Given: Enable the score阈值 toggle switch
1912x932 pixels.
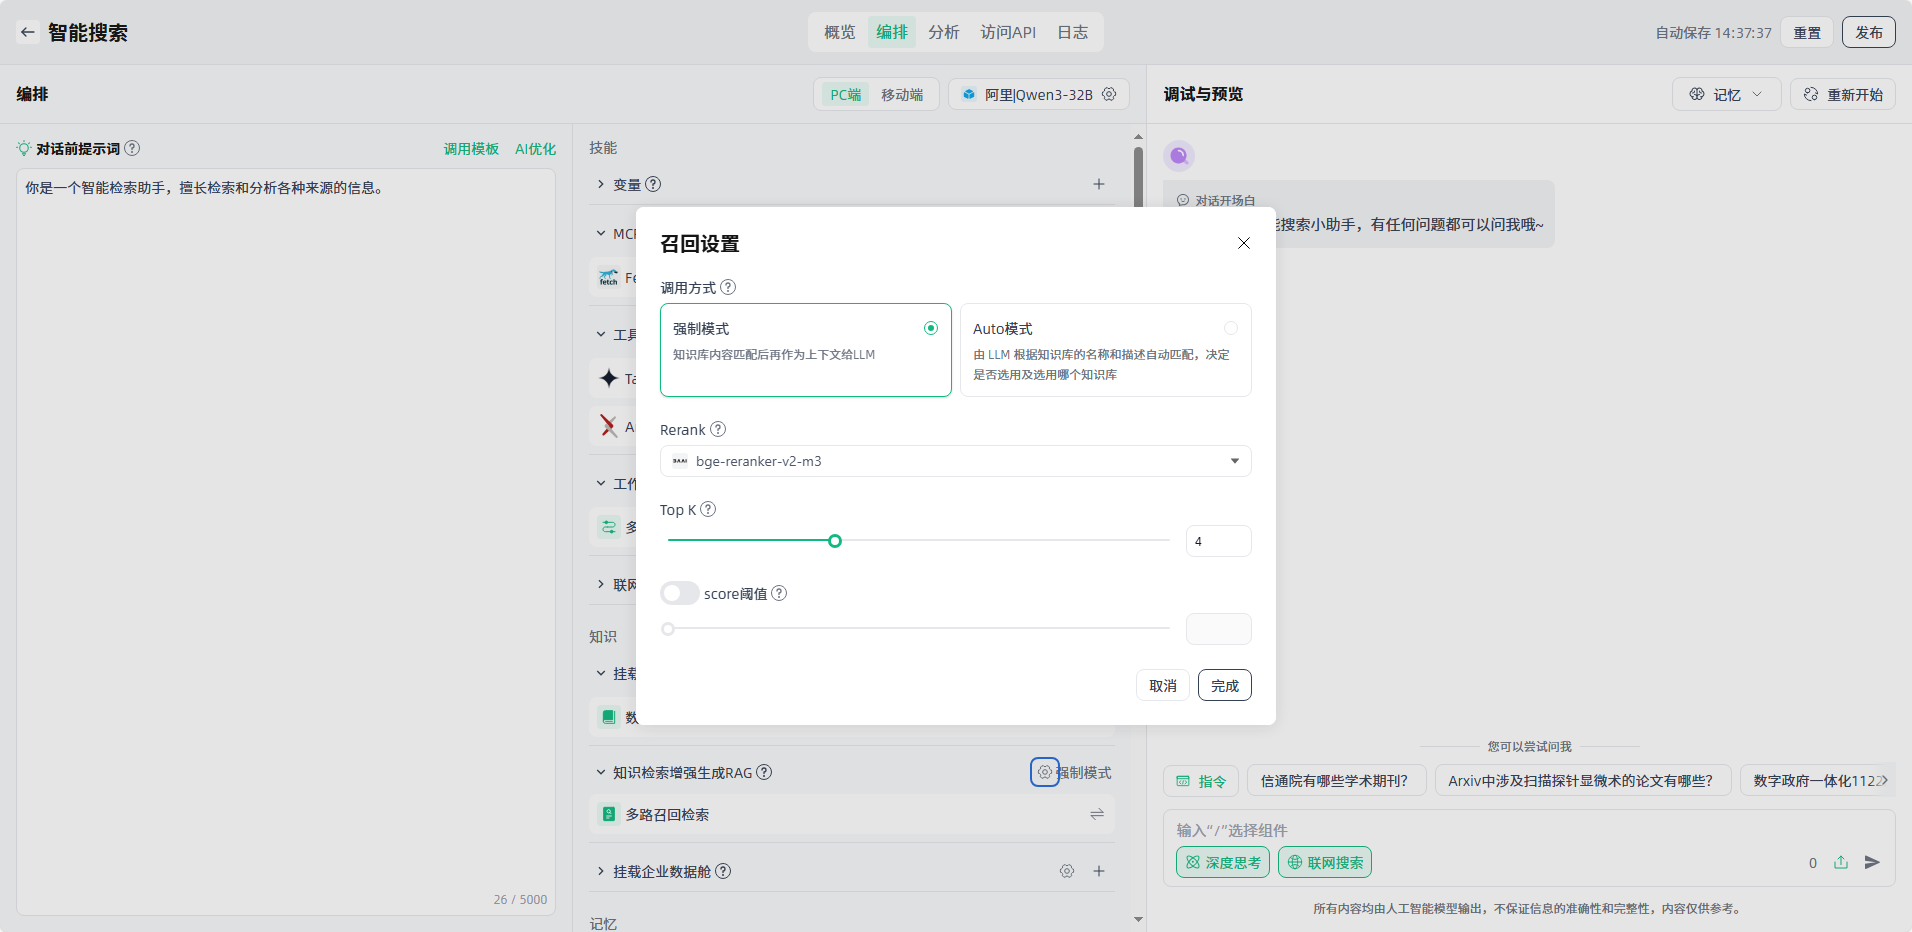Looking at the screenshot, I should 679,593.
